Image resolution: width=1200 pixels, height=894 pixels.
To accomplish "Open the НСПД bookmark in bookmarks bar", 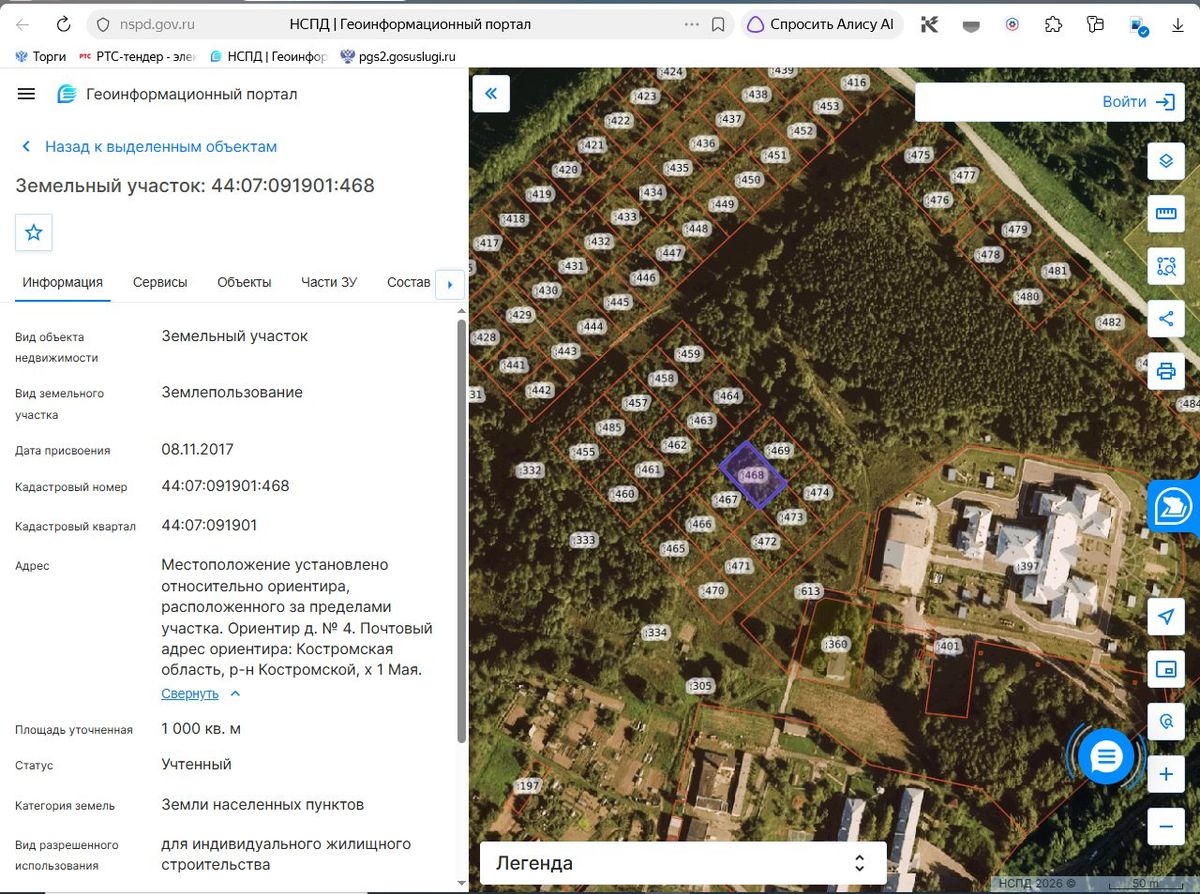I will click(x=269, y=56).
